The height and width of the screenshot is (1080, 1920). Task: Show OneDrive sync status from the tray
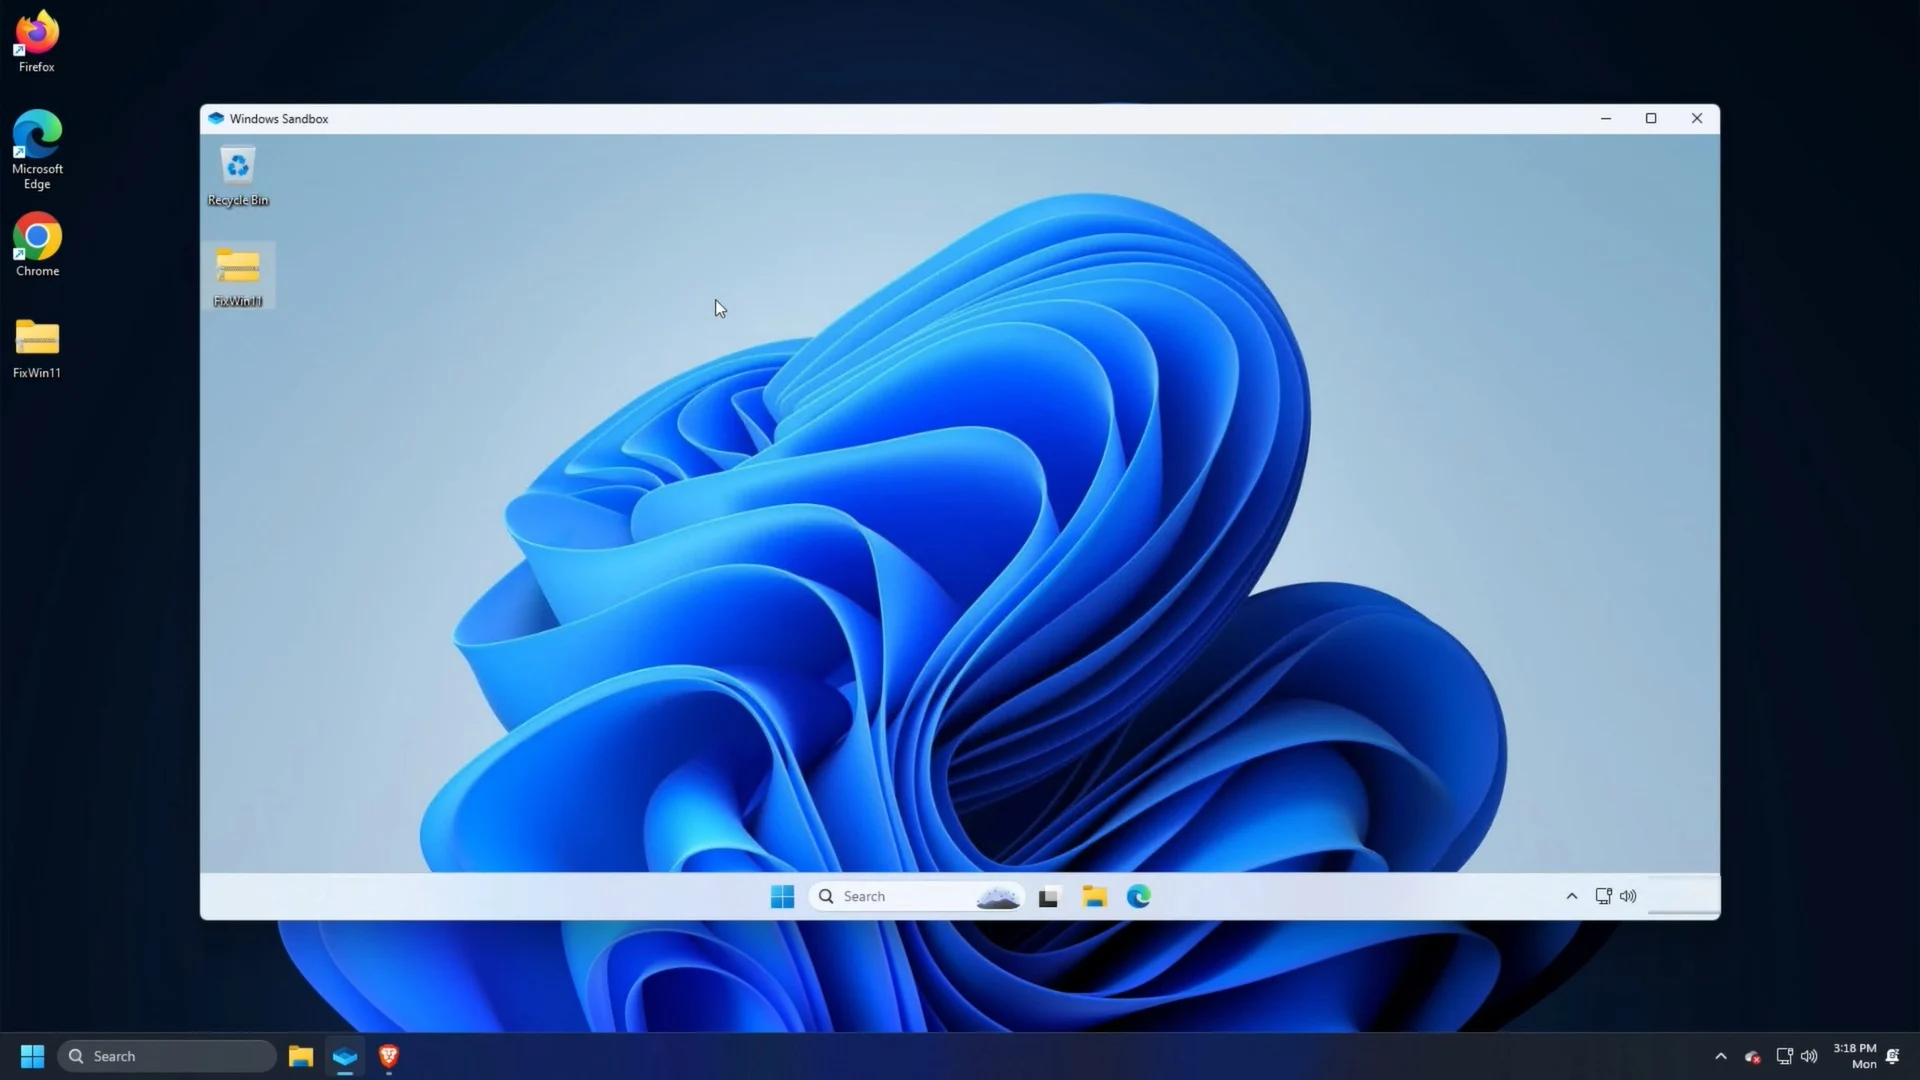pos(1753,1056)
